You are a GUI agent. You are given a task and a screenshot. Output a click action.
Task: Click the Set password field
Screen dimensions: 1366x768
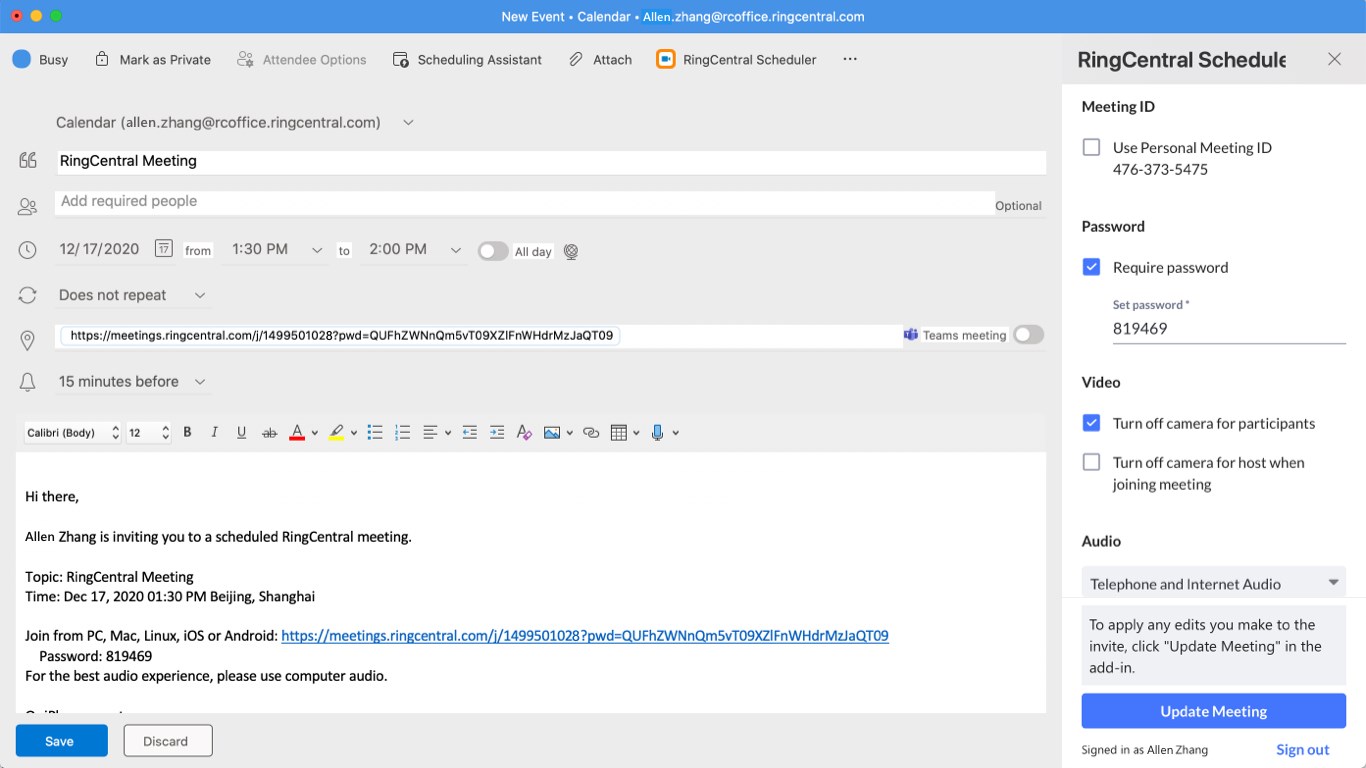coord(1229,328)
